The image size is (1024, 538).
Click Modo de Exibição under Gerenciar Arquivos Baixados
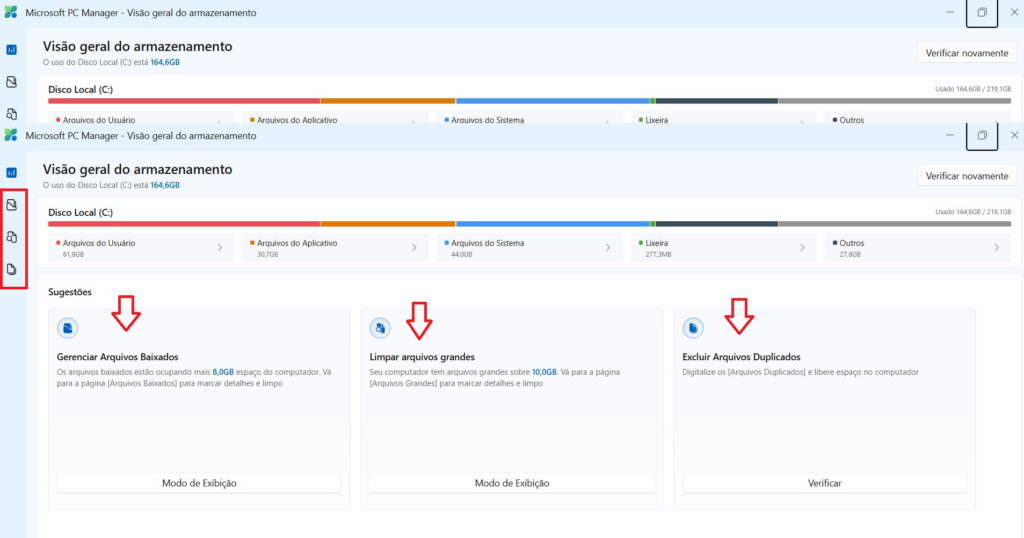pos(199,483)
